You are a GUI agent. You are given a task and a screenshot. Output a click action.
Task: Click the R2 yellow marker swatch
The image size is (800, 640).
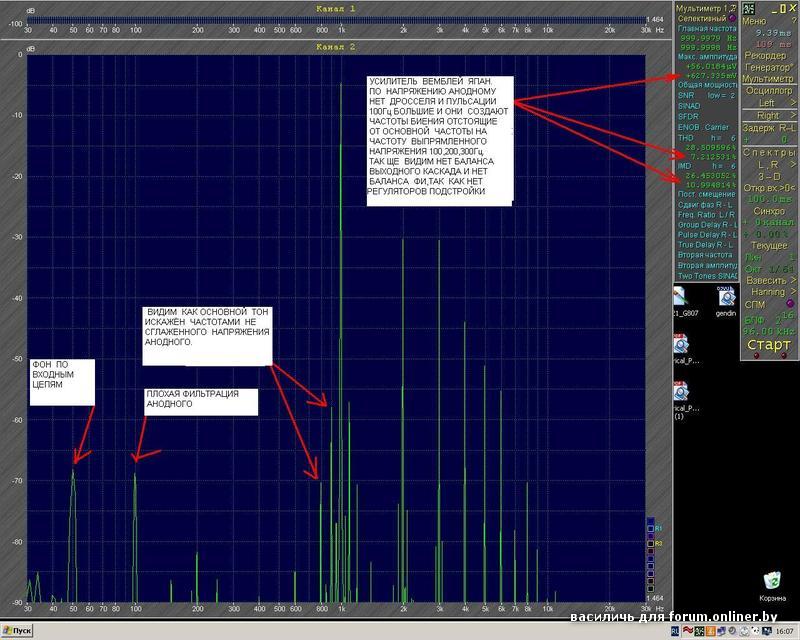point(649,542)
